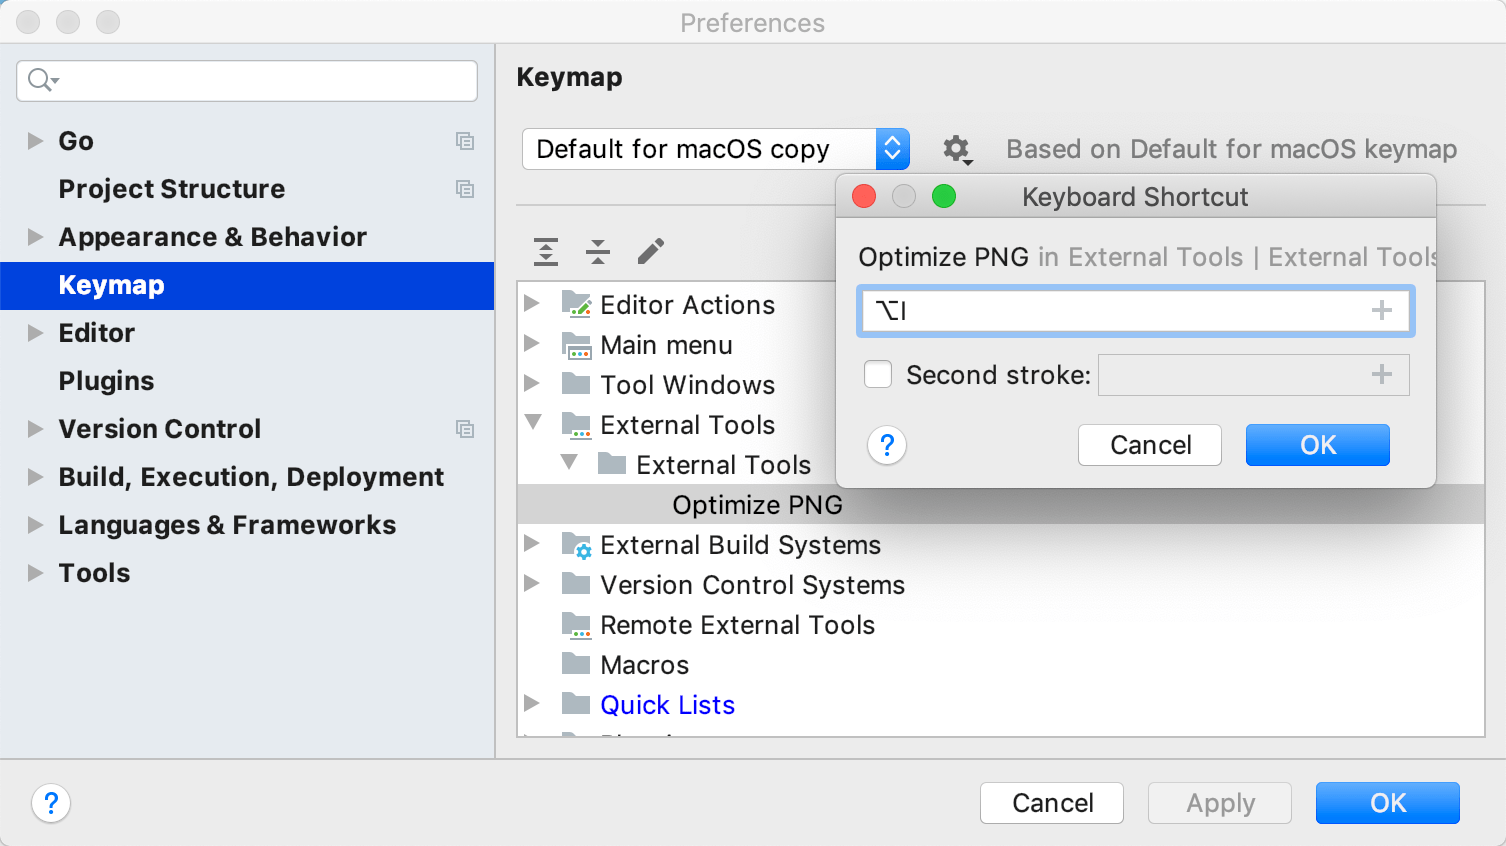Click the help icon at bottom-left of Preferences
1506x846 pixels.
click(51, 803)
